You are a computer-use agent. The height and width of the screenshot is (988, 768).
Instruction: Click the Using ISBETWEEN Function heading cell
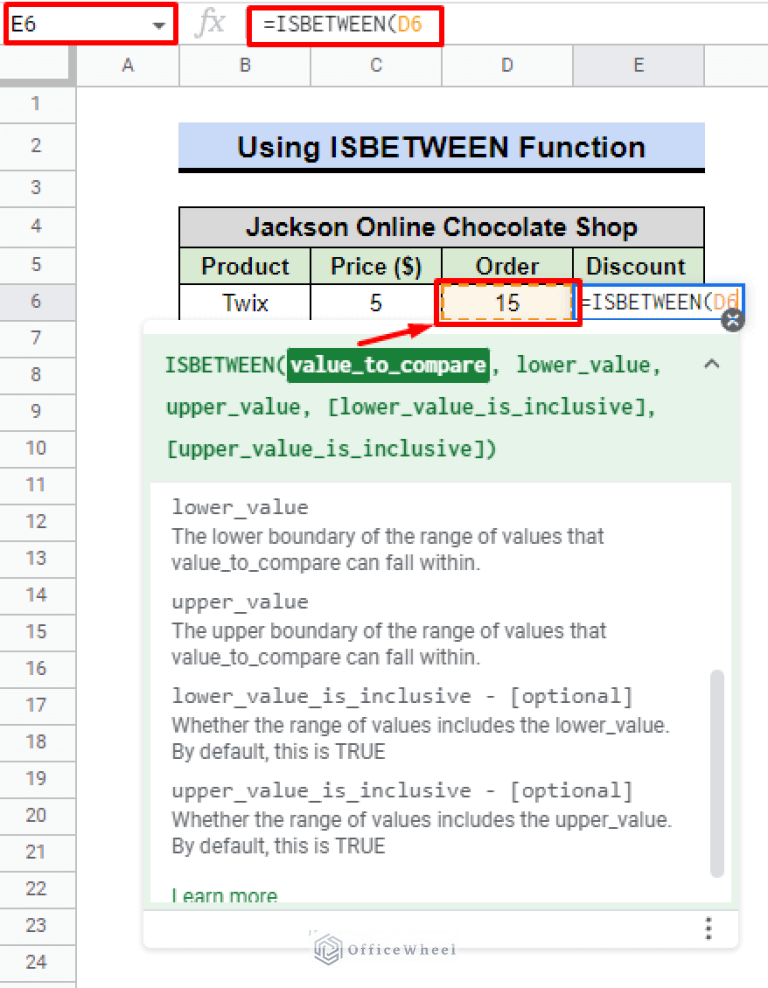pos(441,147)
